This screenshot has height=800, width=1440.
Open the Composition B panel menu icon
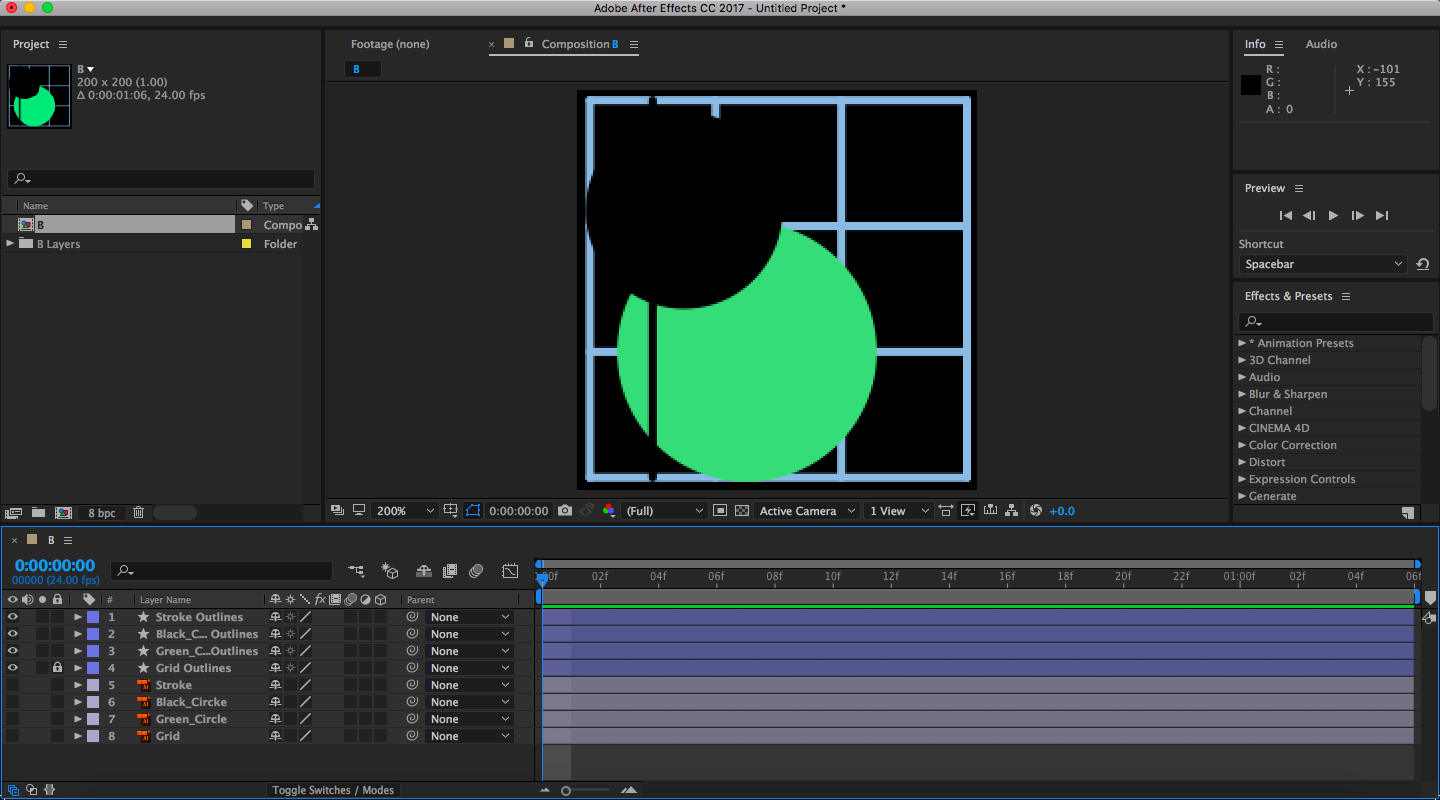pyautogui.click(x=633, y=45)
